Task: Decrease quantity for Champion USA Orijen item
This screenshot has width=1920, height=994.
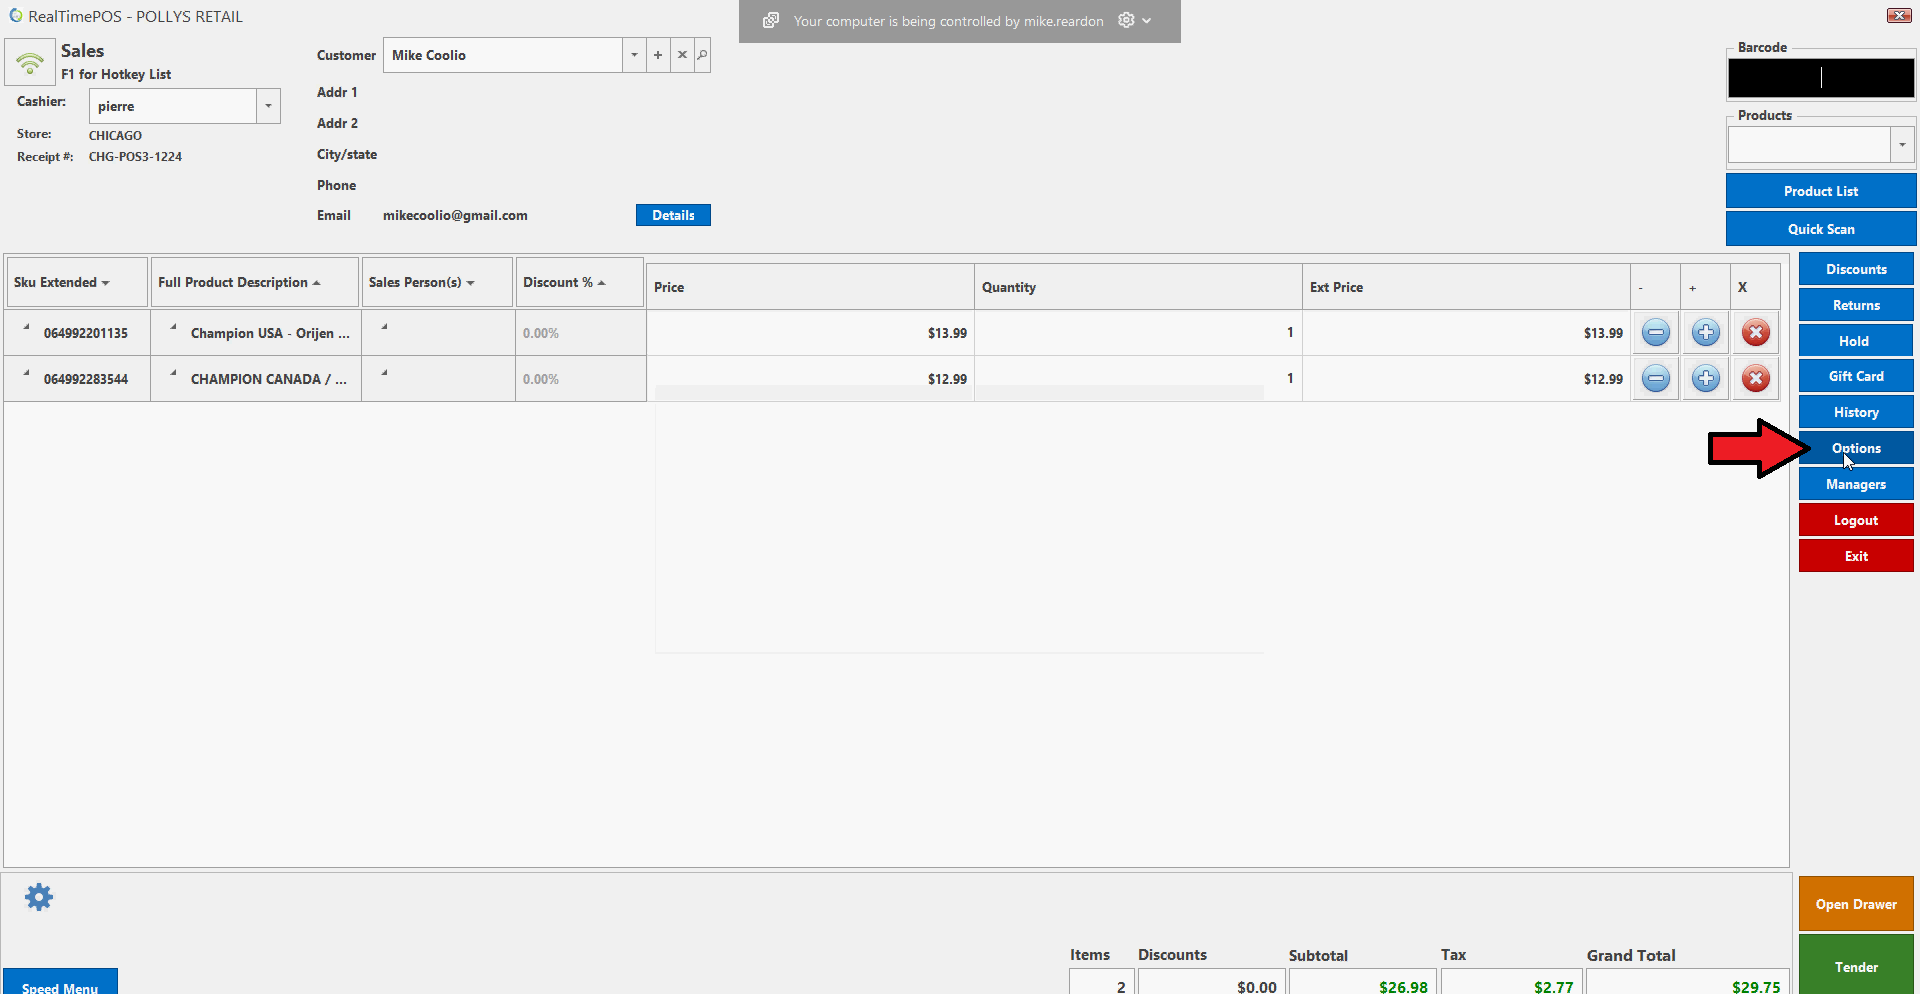Action: pos(1656,333)
